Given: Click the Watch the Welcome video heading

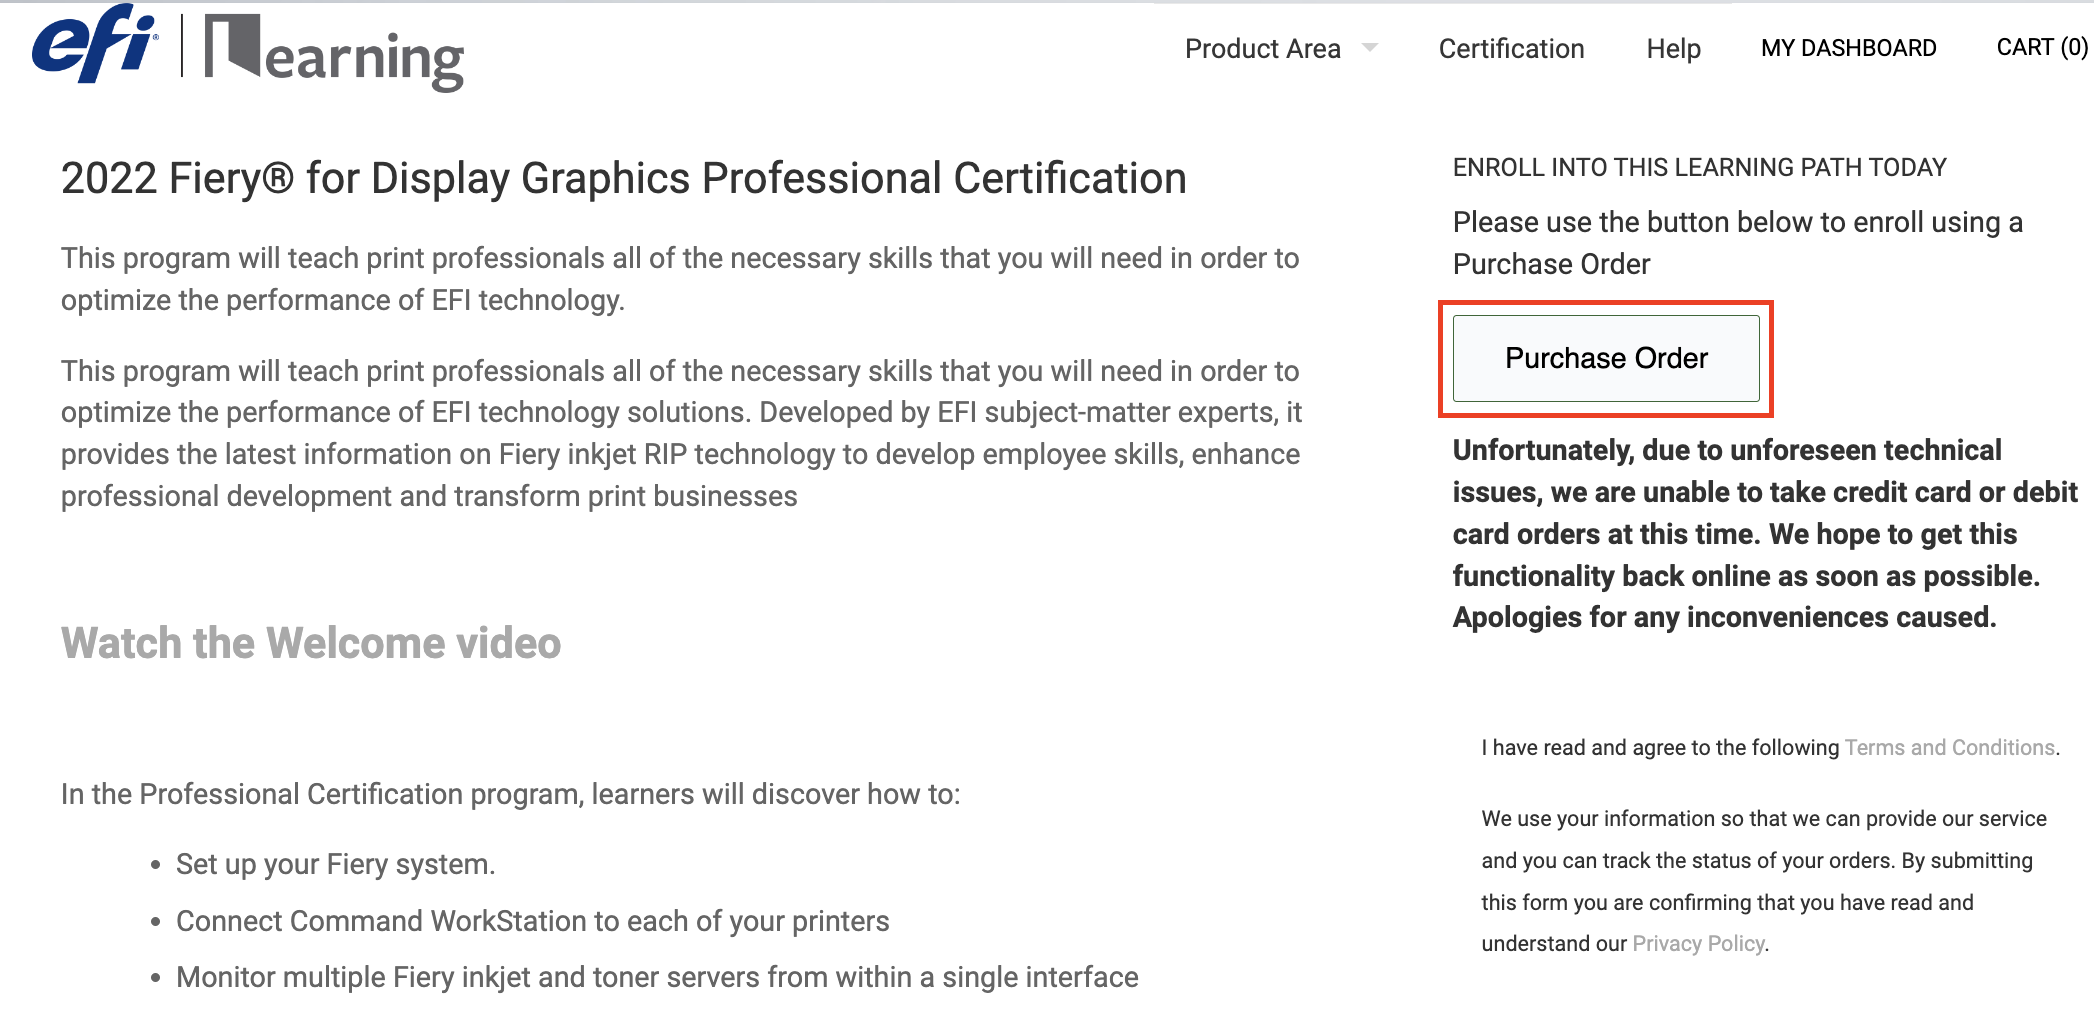Looking at the screenshot, I should click(x=311, y=643).
